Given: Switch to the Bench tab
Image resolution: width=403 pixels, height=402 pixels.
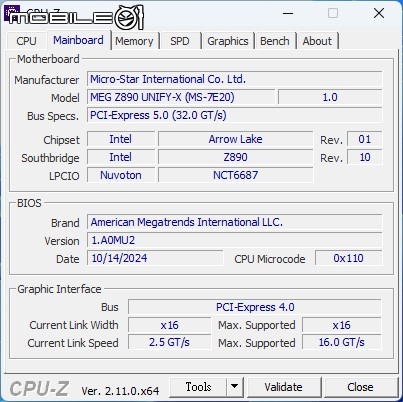Looking at the screenshot, I should (x=275, y=41).
